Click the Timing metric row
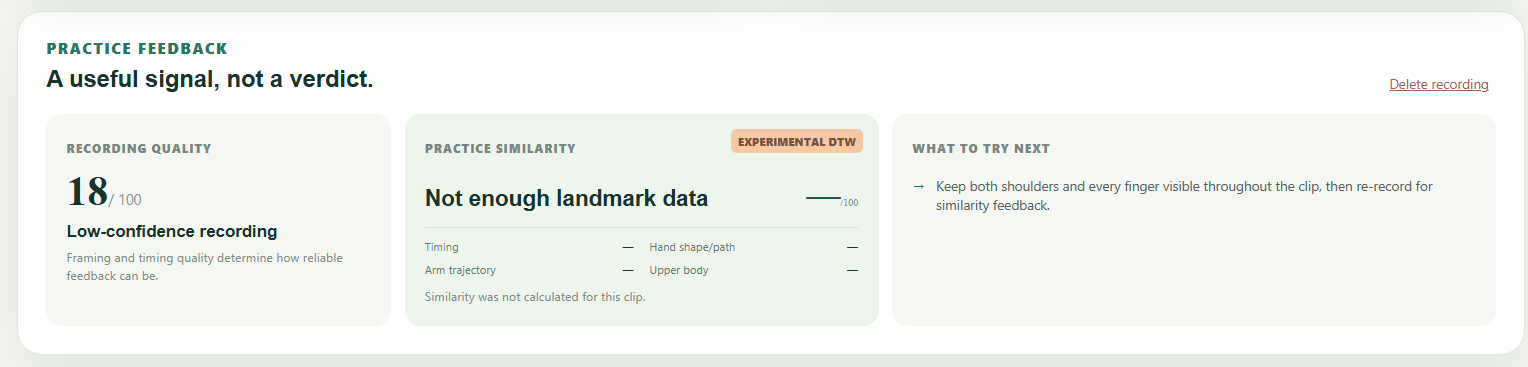 (529, 247)
